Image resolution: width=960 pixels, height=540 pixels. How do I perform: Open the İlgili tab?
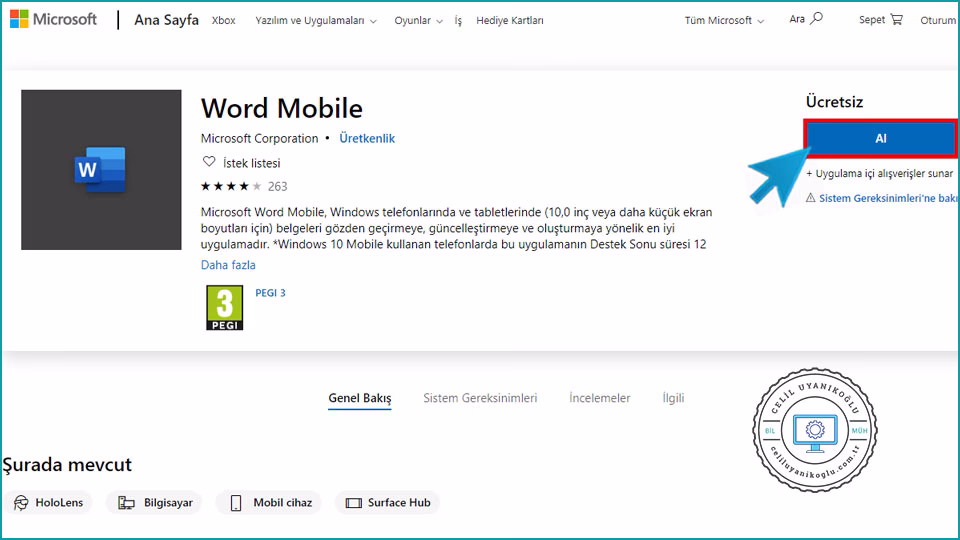coord(673,398)
